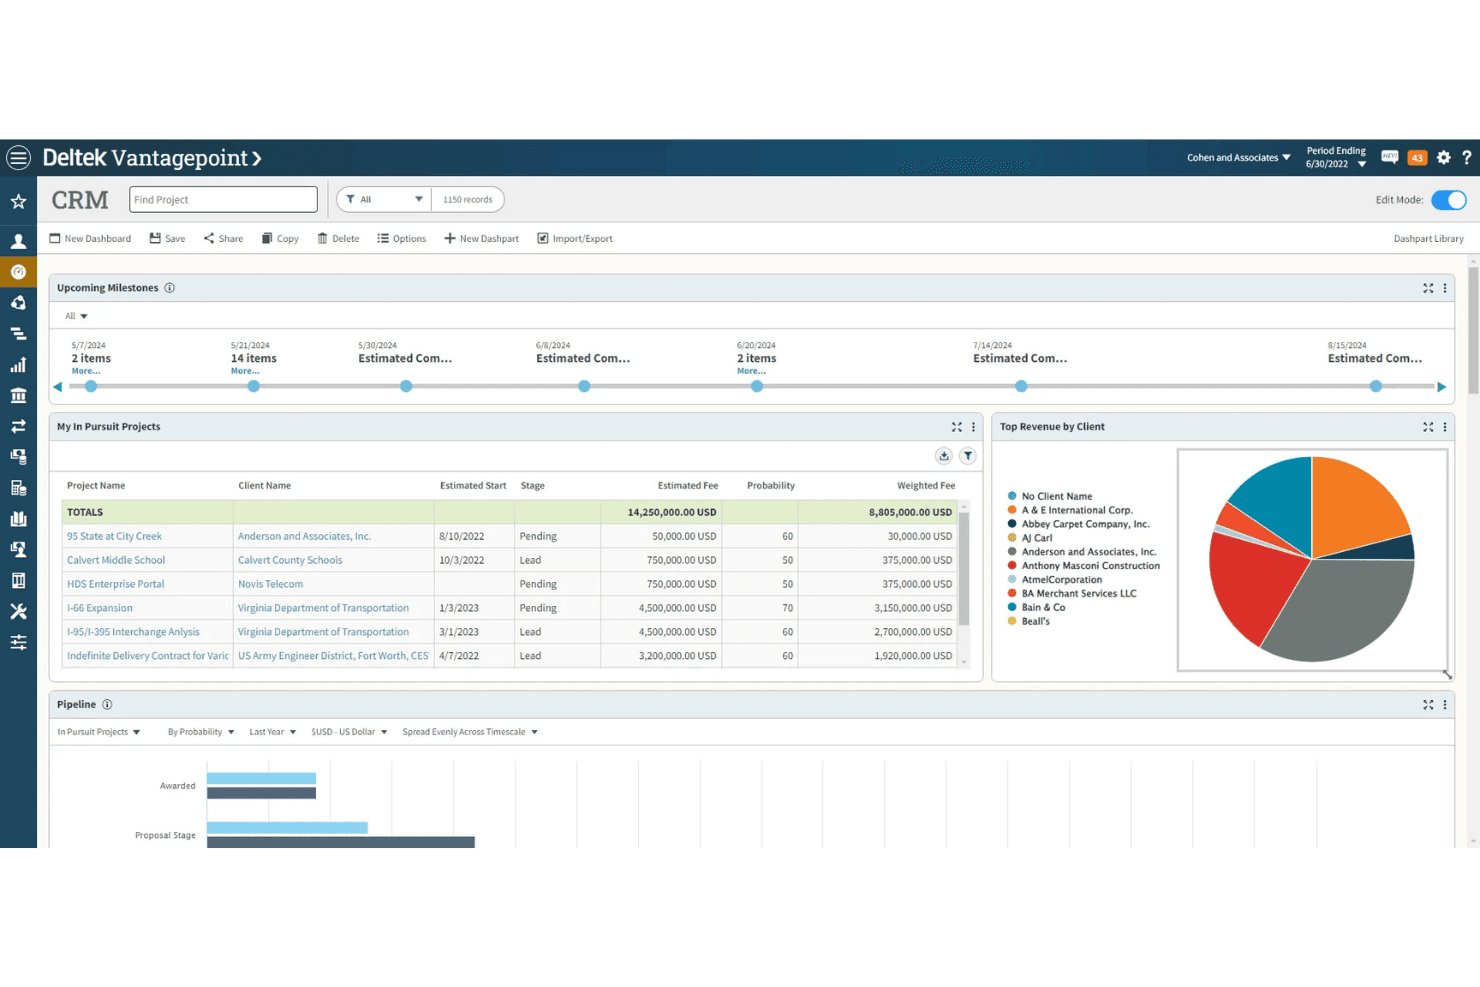1480x987 pixels.
Task: Open the My In Pursuit Projects kebab menu
Action: pos(973,427)
